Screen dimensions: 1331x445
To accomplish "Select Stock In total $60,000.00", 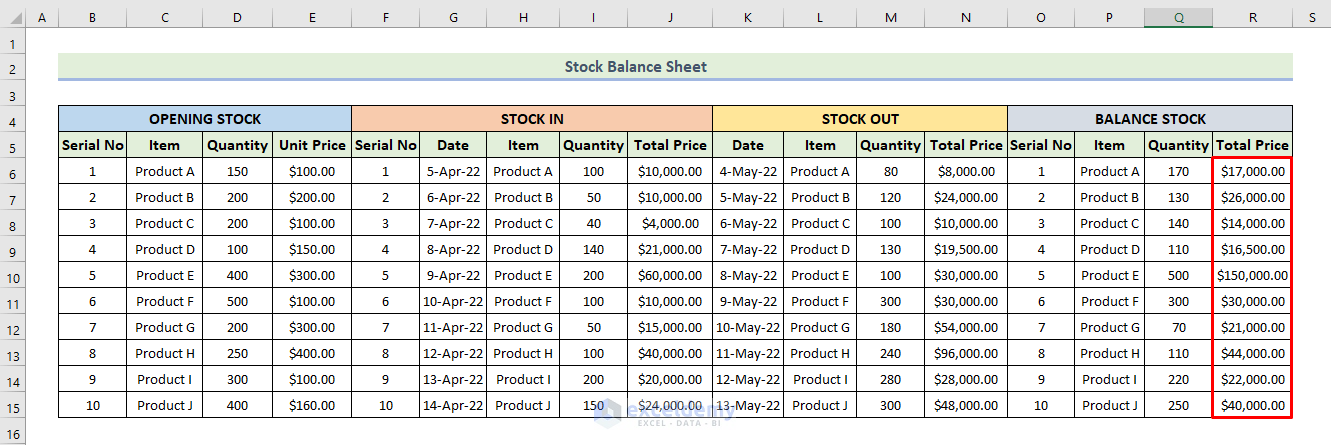I will pos(670,275).
